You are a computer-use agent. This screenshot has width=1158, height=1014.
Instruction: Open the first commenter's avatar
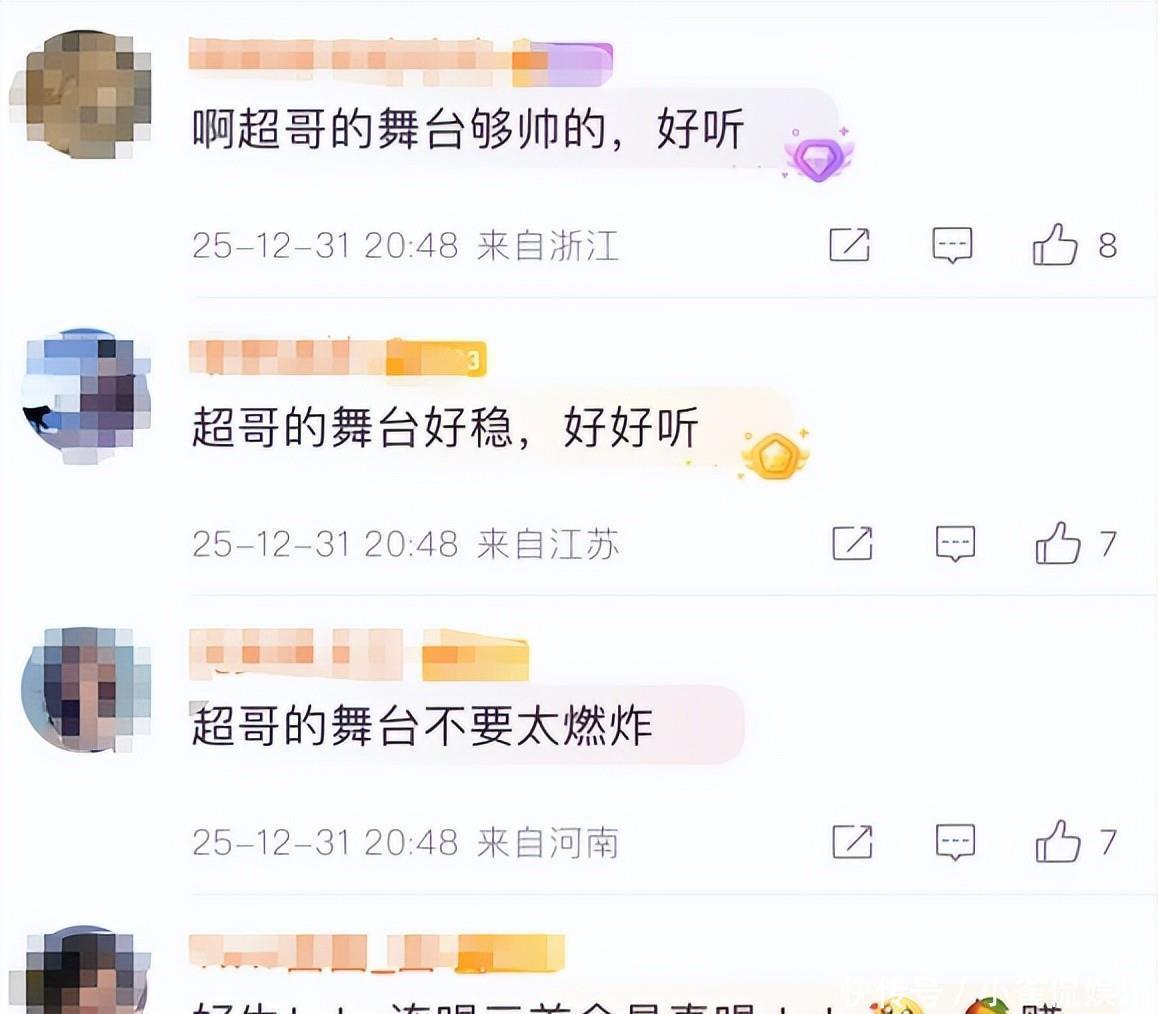click(x=83, y=95)
